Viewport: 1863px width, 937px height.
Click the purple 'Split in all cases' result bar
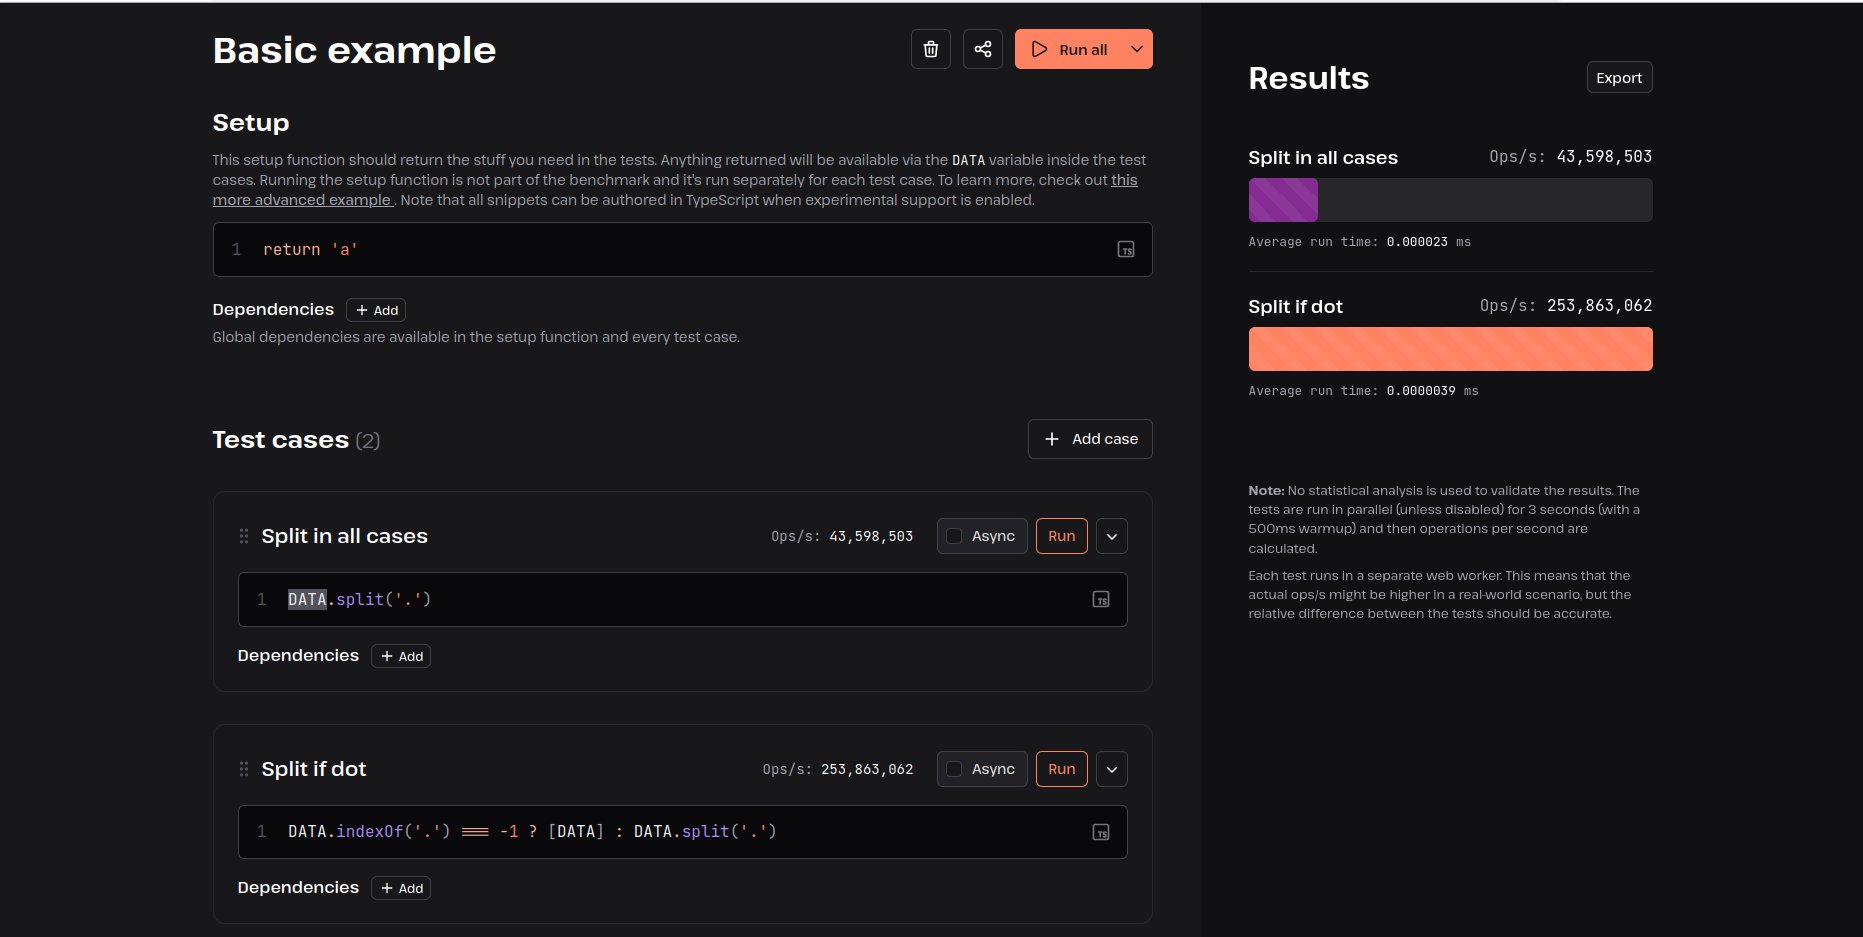[1283, 200]
